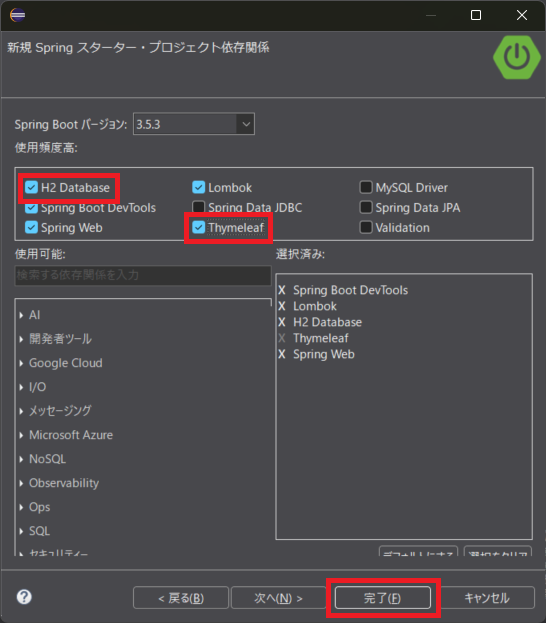This screenshot has height=623, width=546.
Task: Select the Observability tree item
Action: [x=64, y=483]
